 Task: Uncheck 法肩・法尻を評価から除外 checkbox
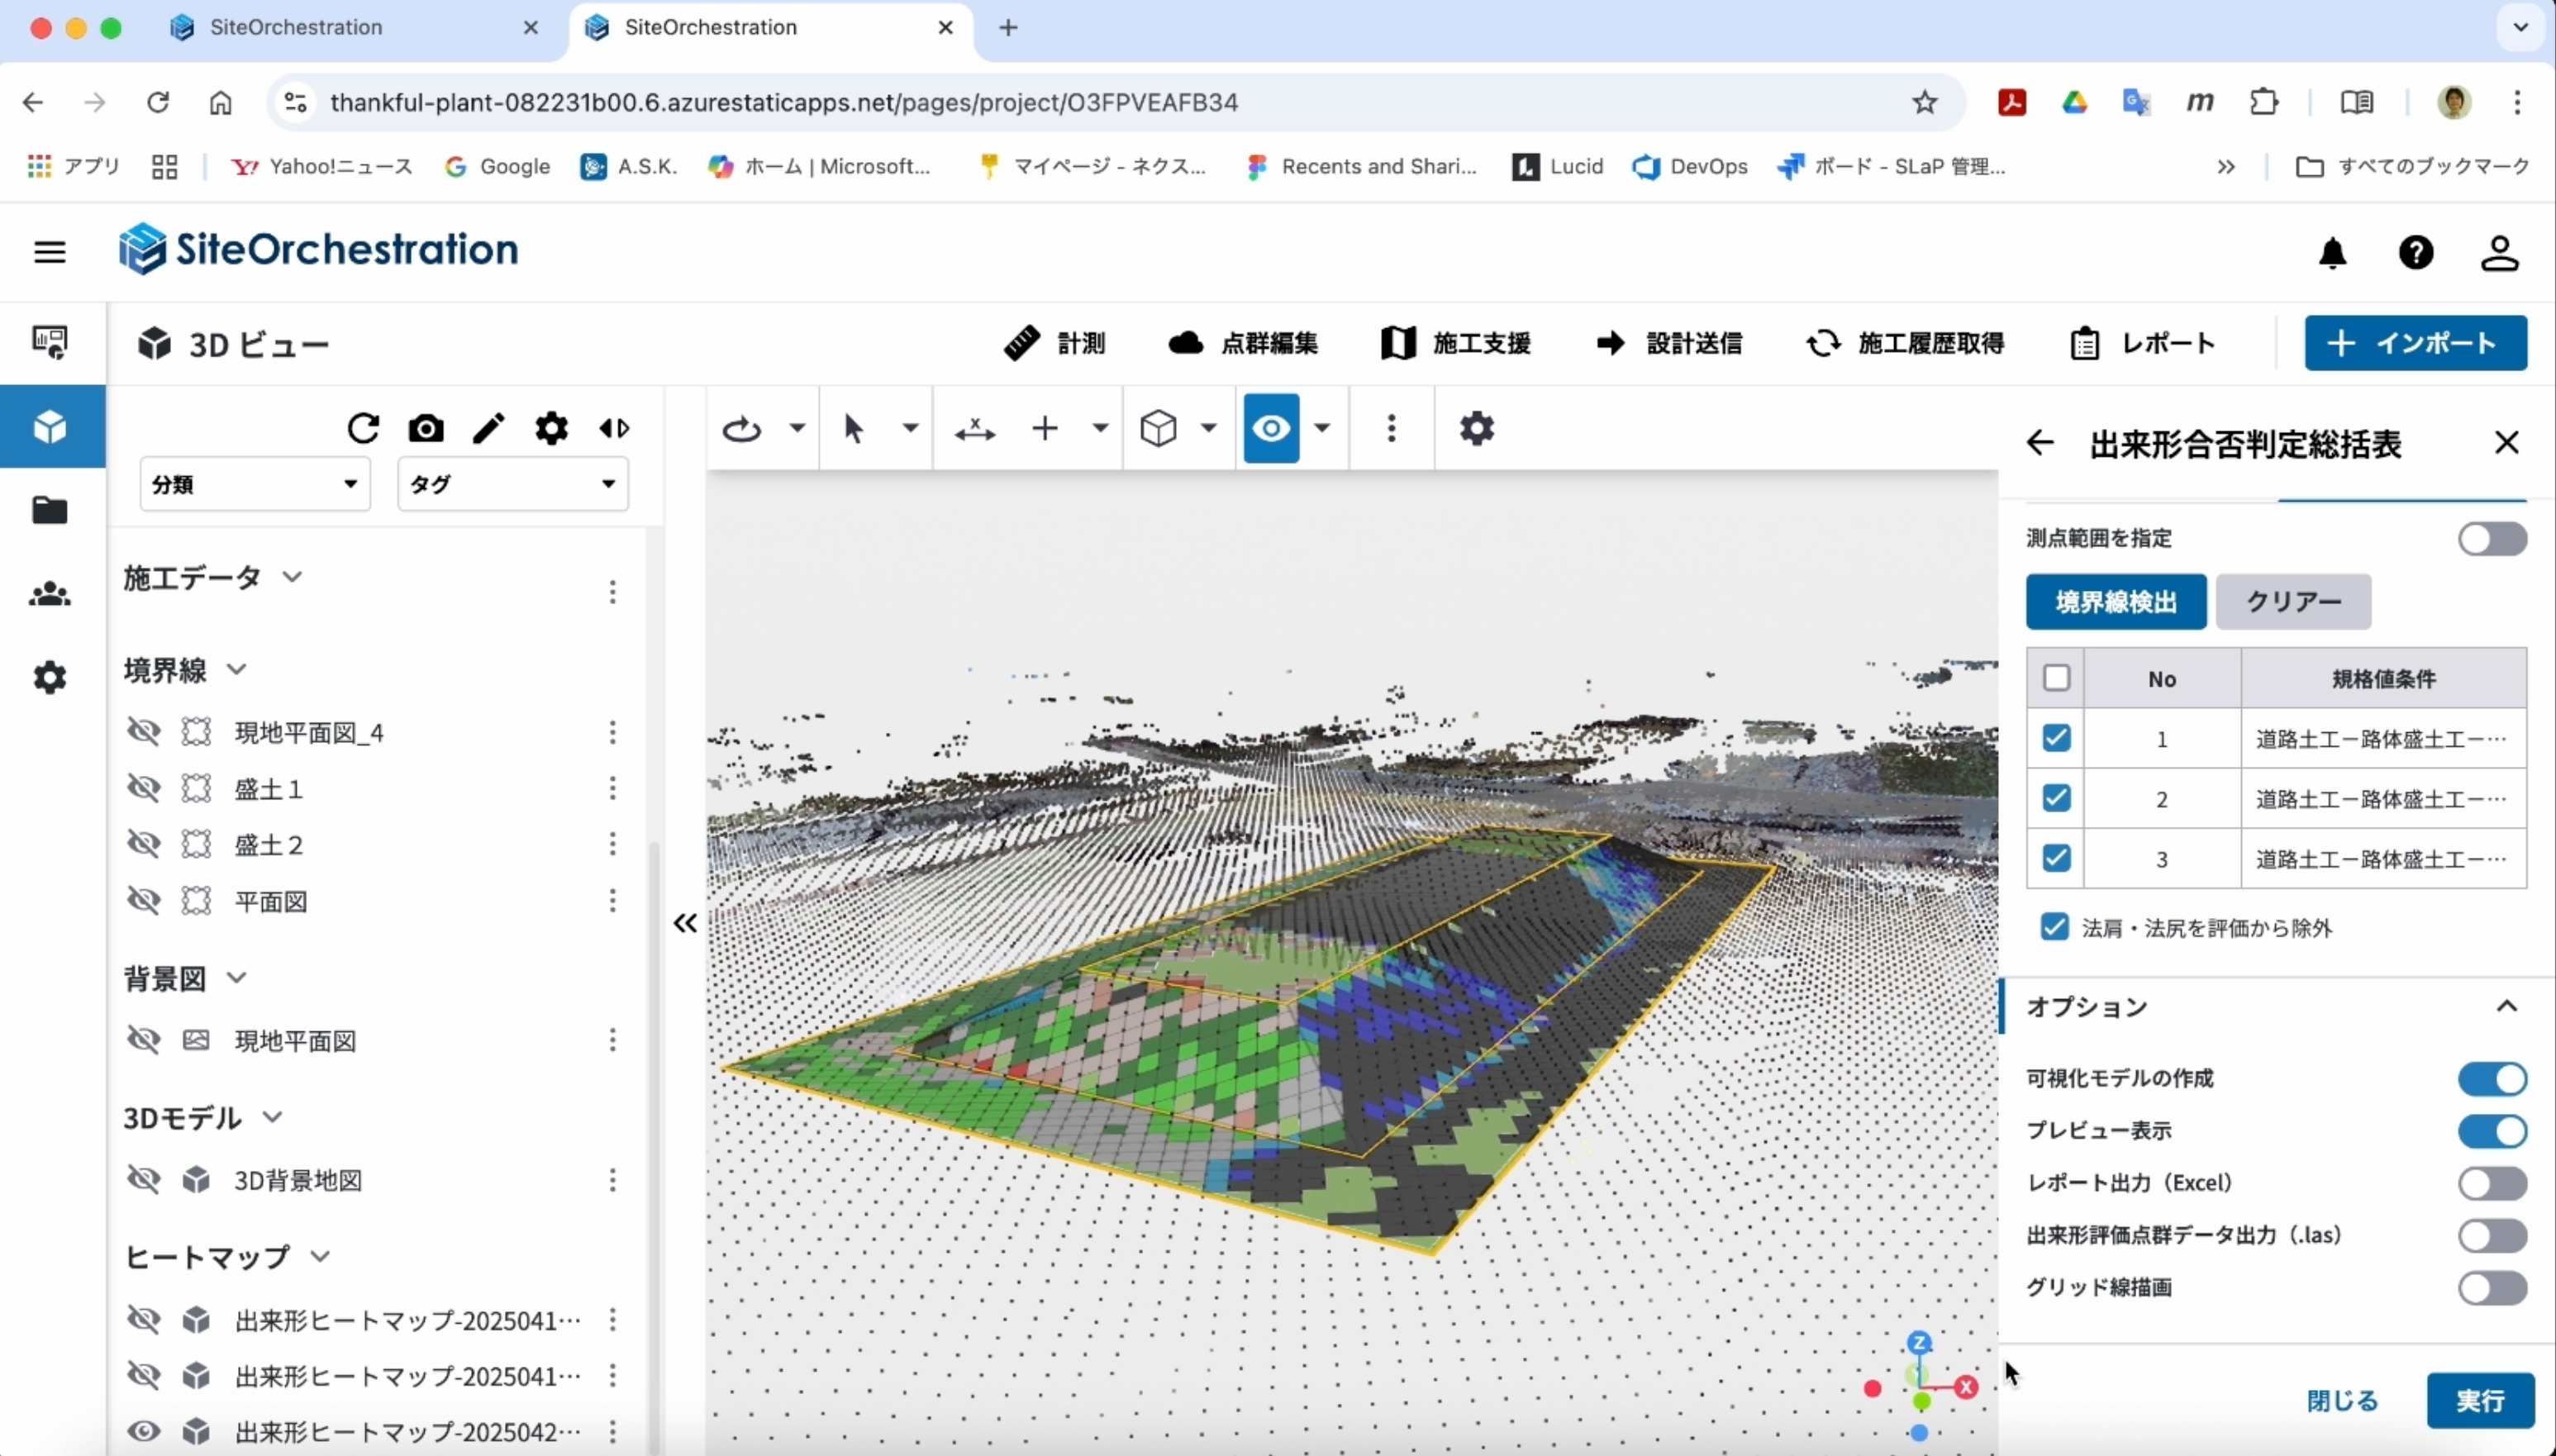2054,927
